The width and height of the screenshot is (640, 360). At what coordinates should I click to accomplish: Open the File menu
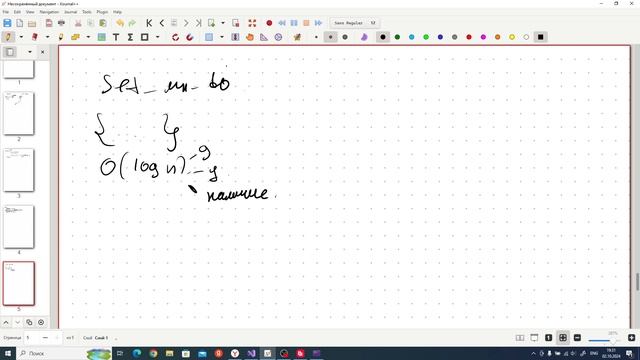coord(6,12)
